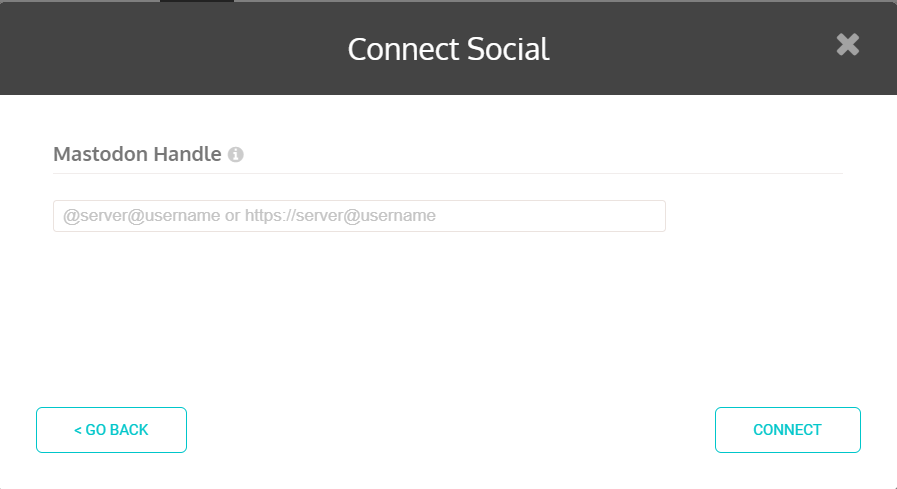Click the dark tab at the top edge
This screenshot has height=489, width=897.
(x=197, y=1)
